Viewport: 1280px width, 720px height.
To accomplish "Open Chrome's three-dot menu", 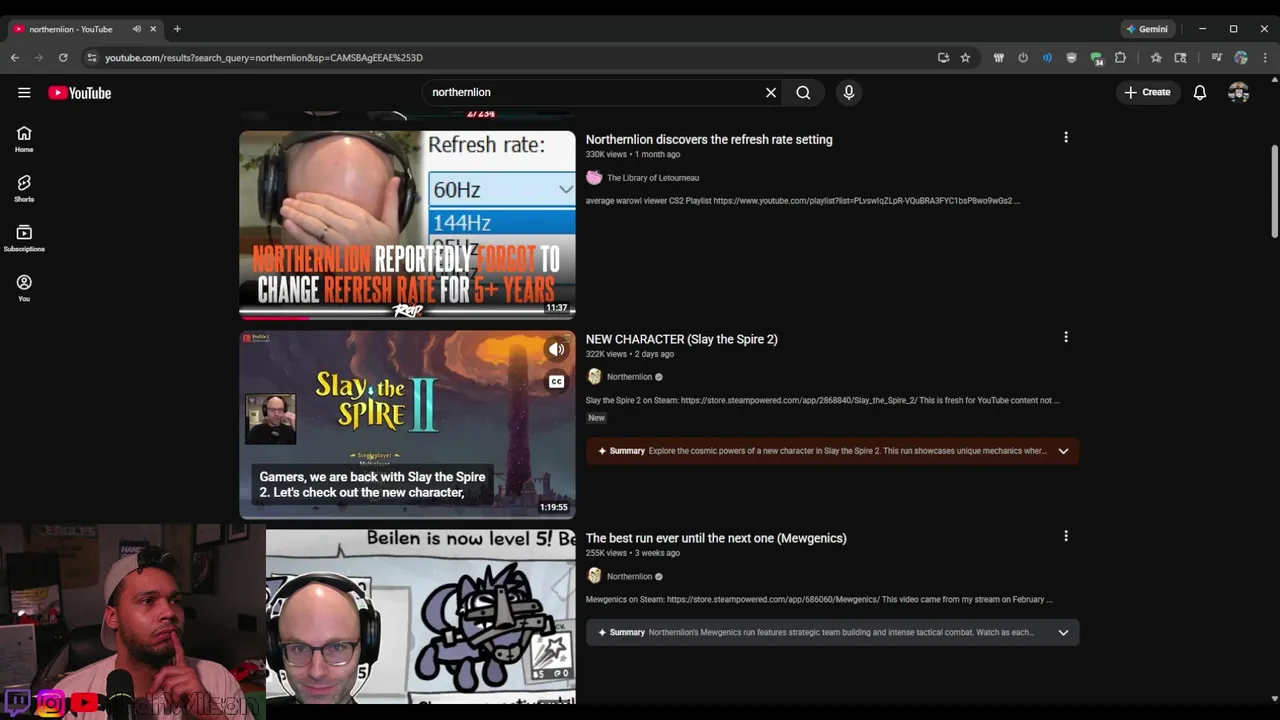I will (1265, 58).
